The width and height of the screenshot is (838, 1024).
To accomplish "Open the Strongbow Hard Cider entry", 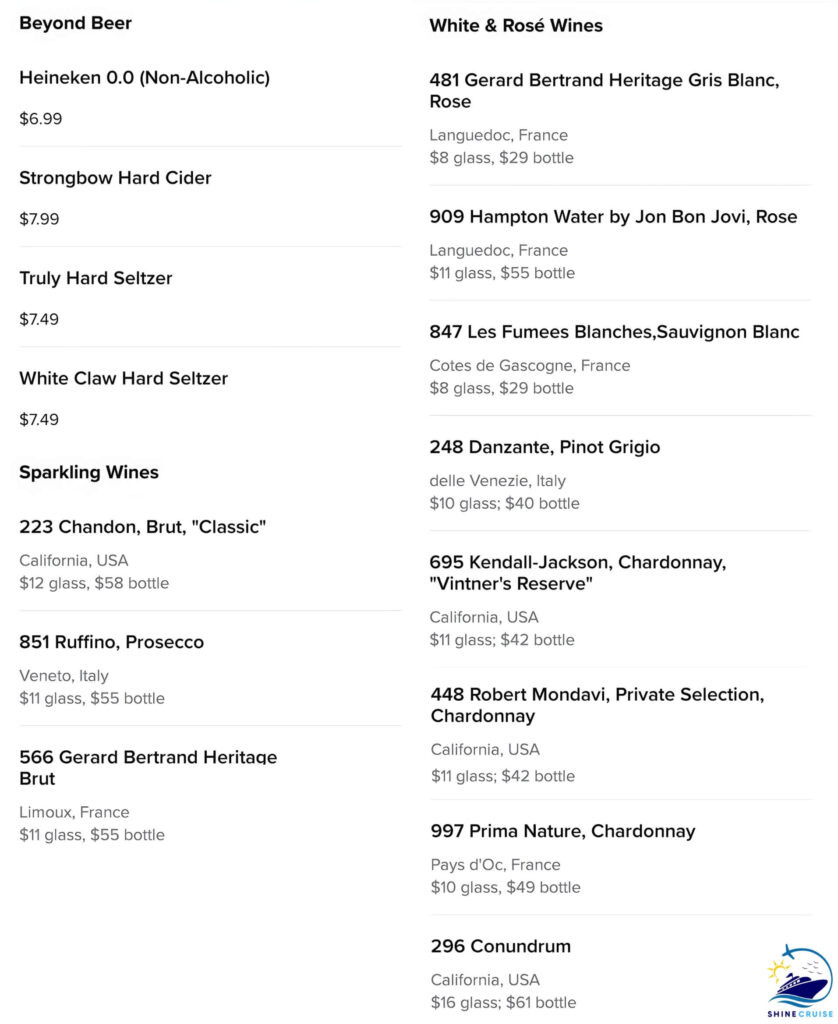I will (115, 178).
